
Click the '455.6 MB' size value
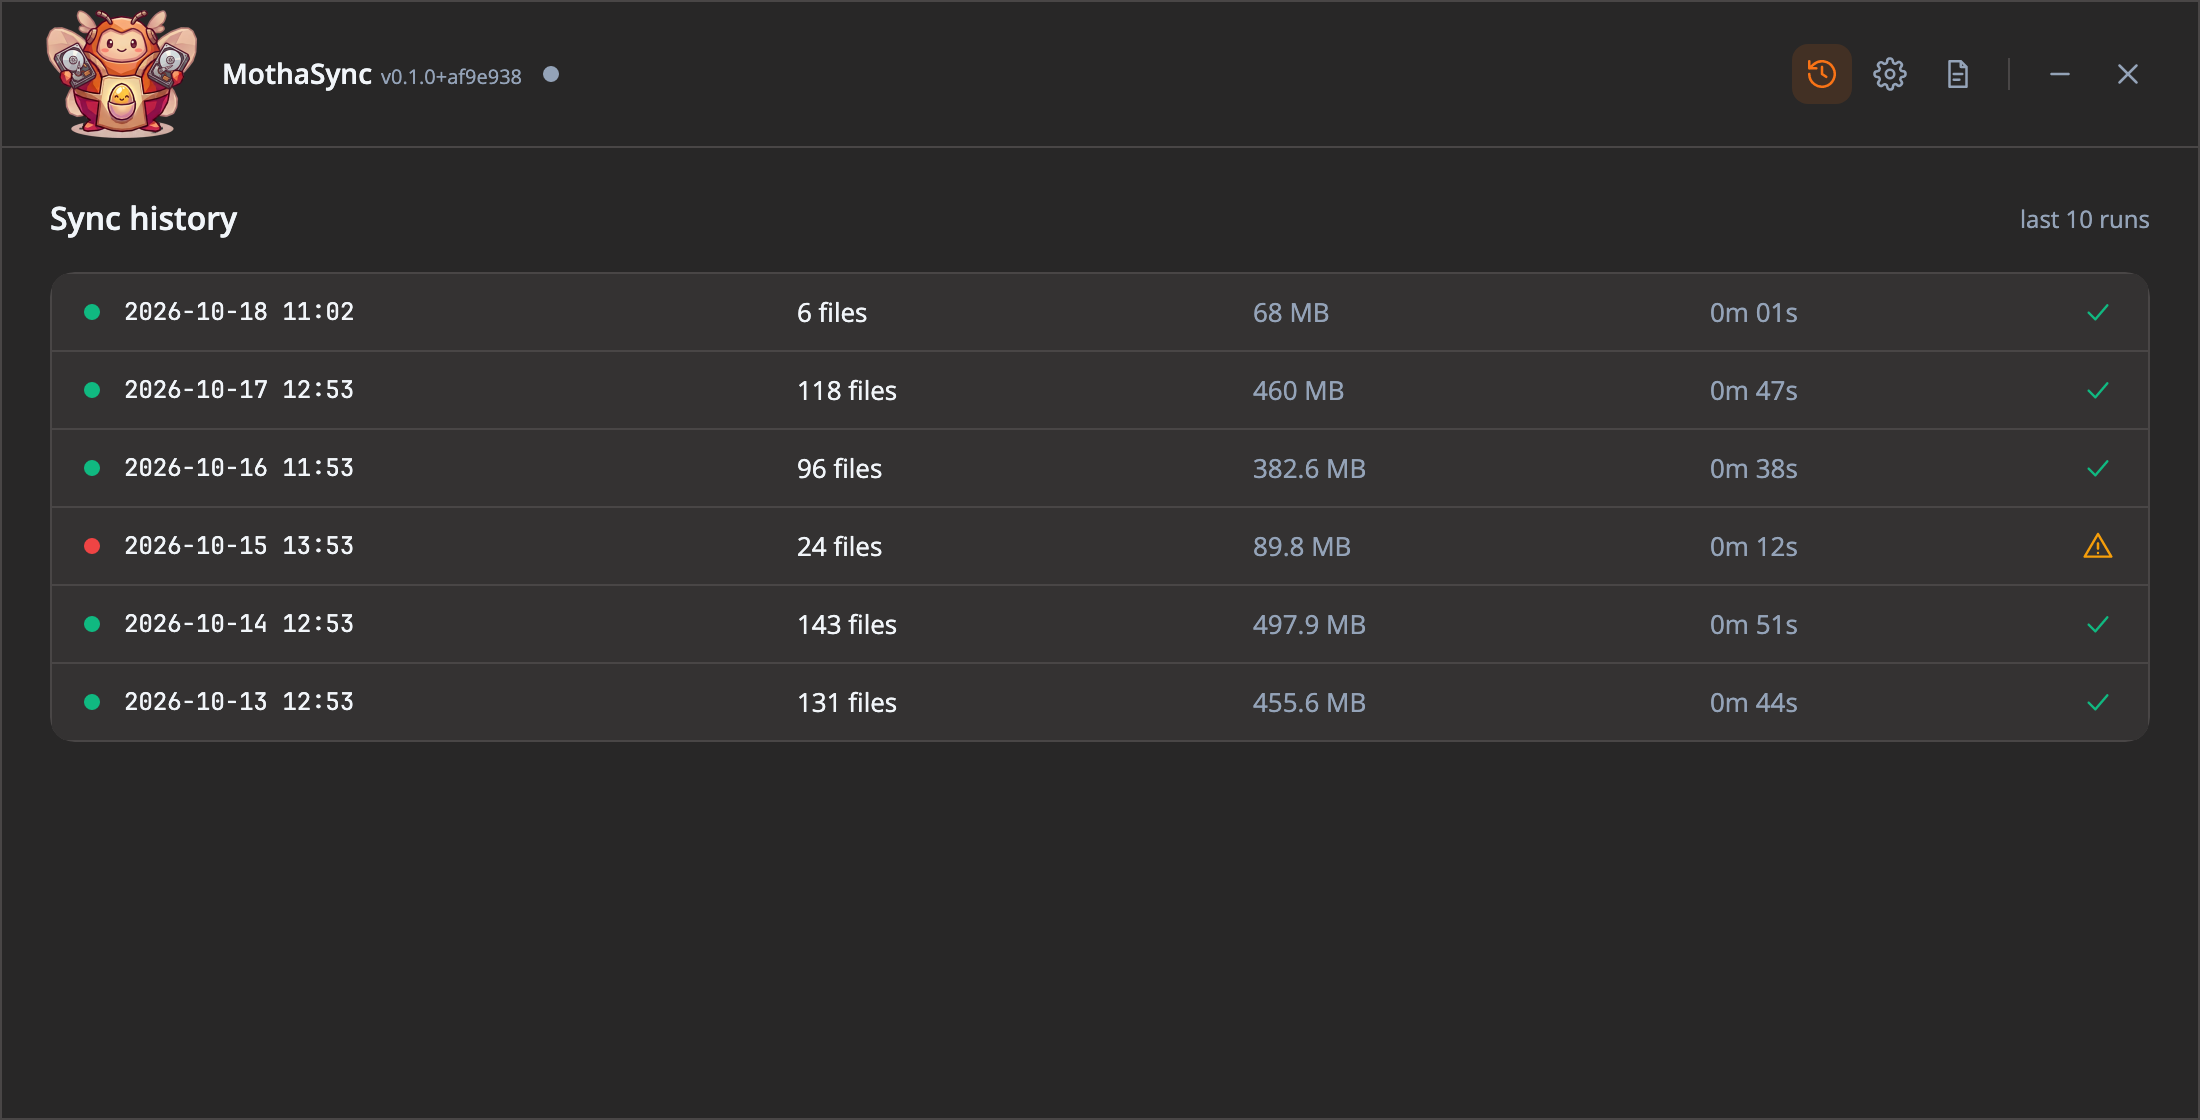(1309, 703)
